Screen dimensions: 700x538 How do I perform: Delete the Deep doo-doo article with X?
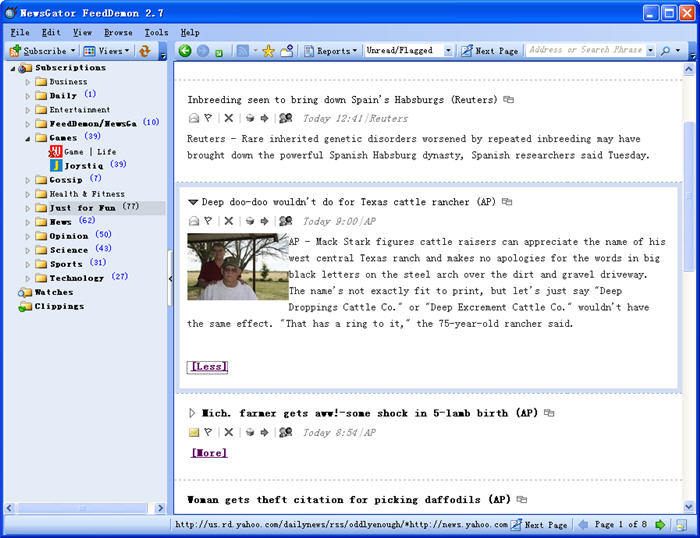[229, 221]
